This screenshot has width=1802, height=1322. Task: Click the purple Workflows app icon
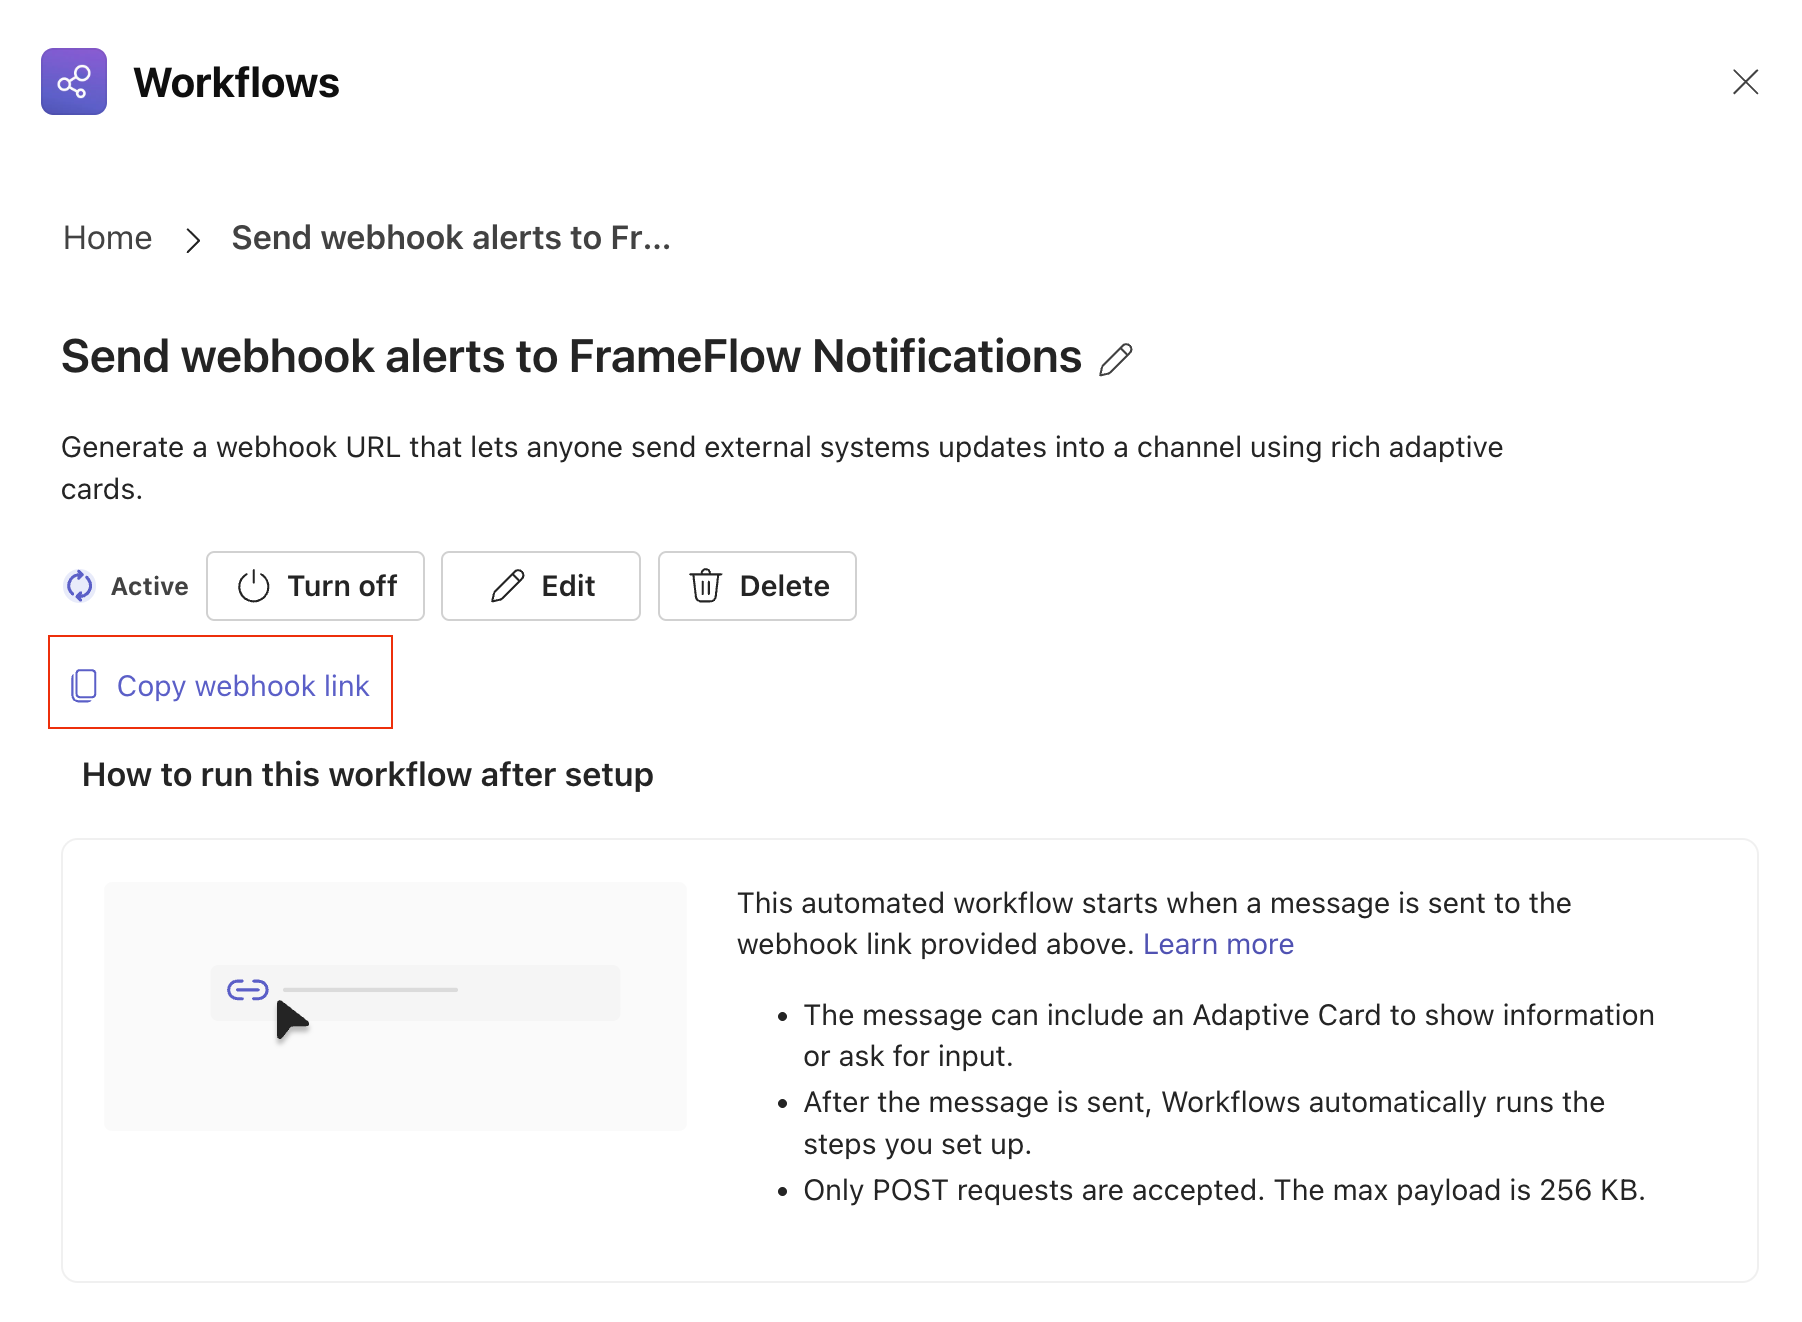[74, 82]
